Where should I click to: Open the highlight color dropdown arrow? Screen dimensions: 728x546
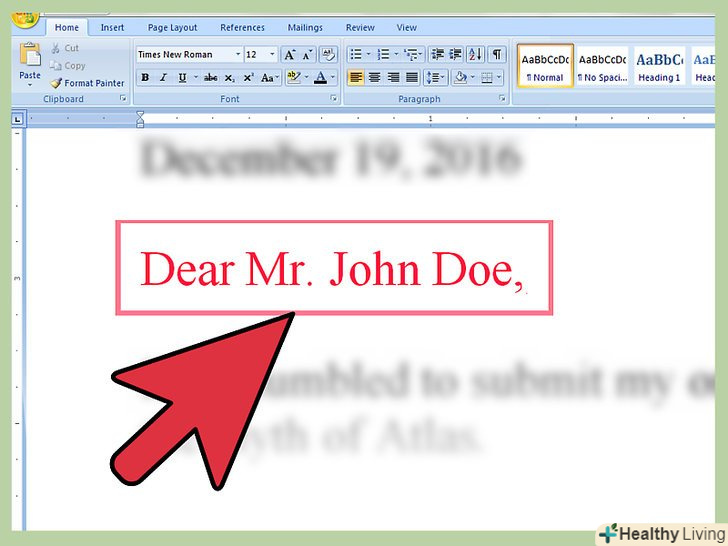point(306,78)
